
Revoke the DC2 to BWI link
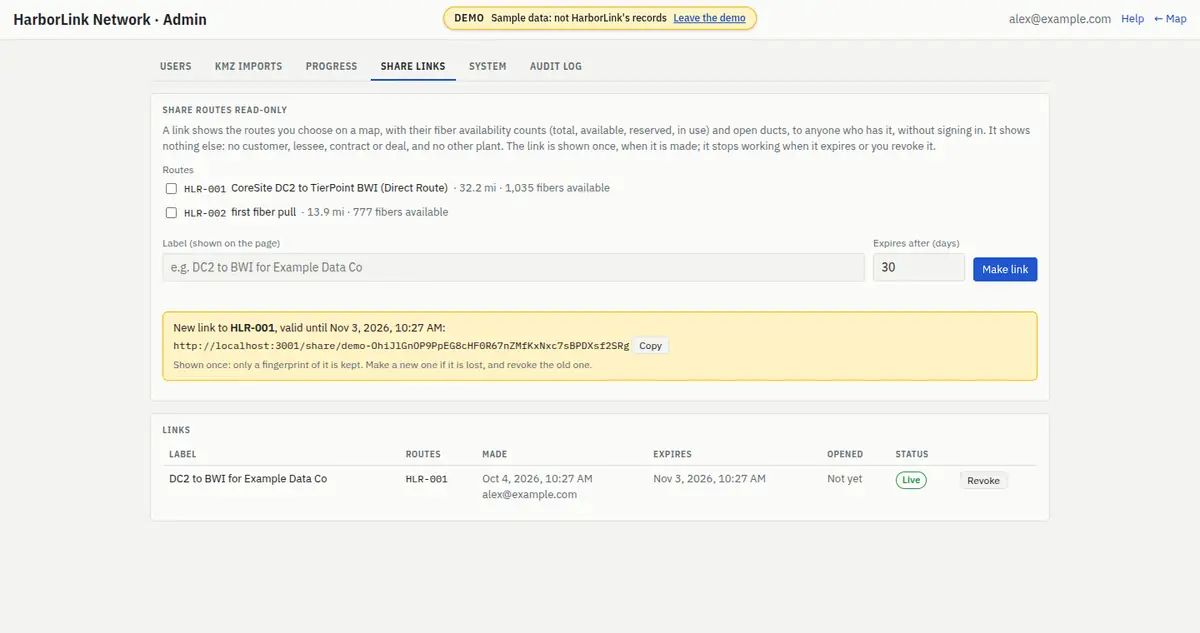click(983, 480)
